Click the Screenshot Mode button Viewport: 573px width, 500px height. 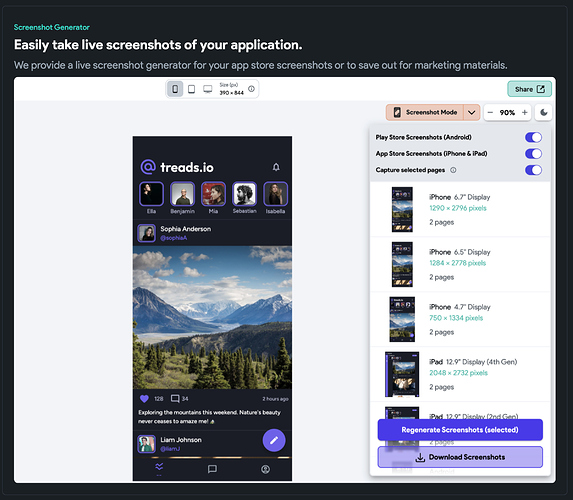[425, 112]
